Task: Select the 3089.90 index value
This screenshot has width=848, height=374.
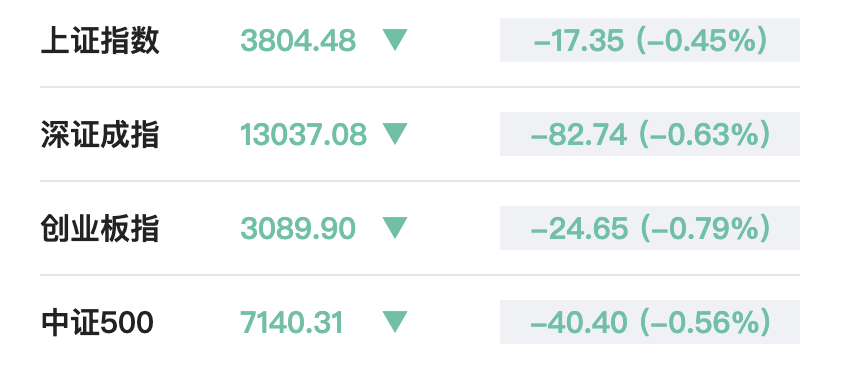Action: 298,229
